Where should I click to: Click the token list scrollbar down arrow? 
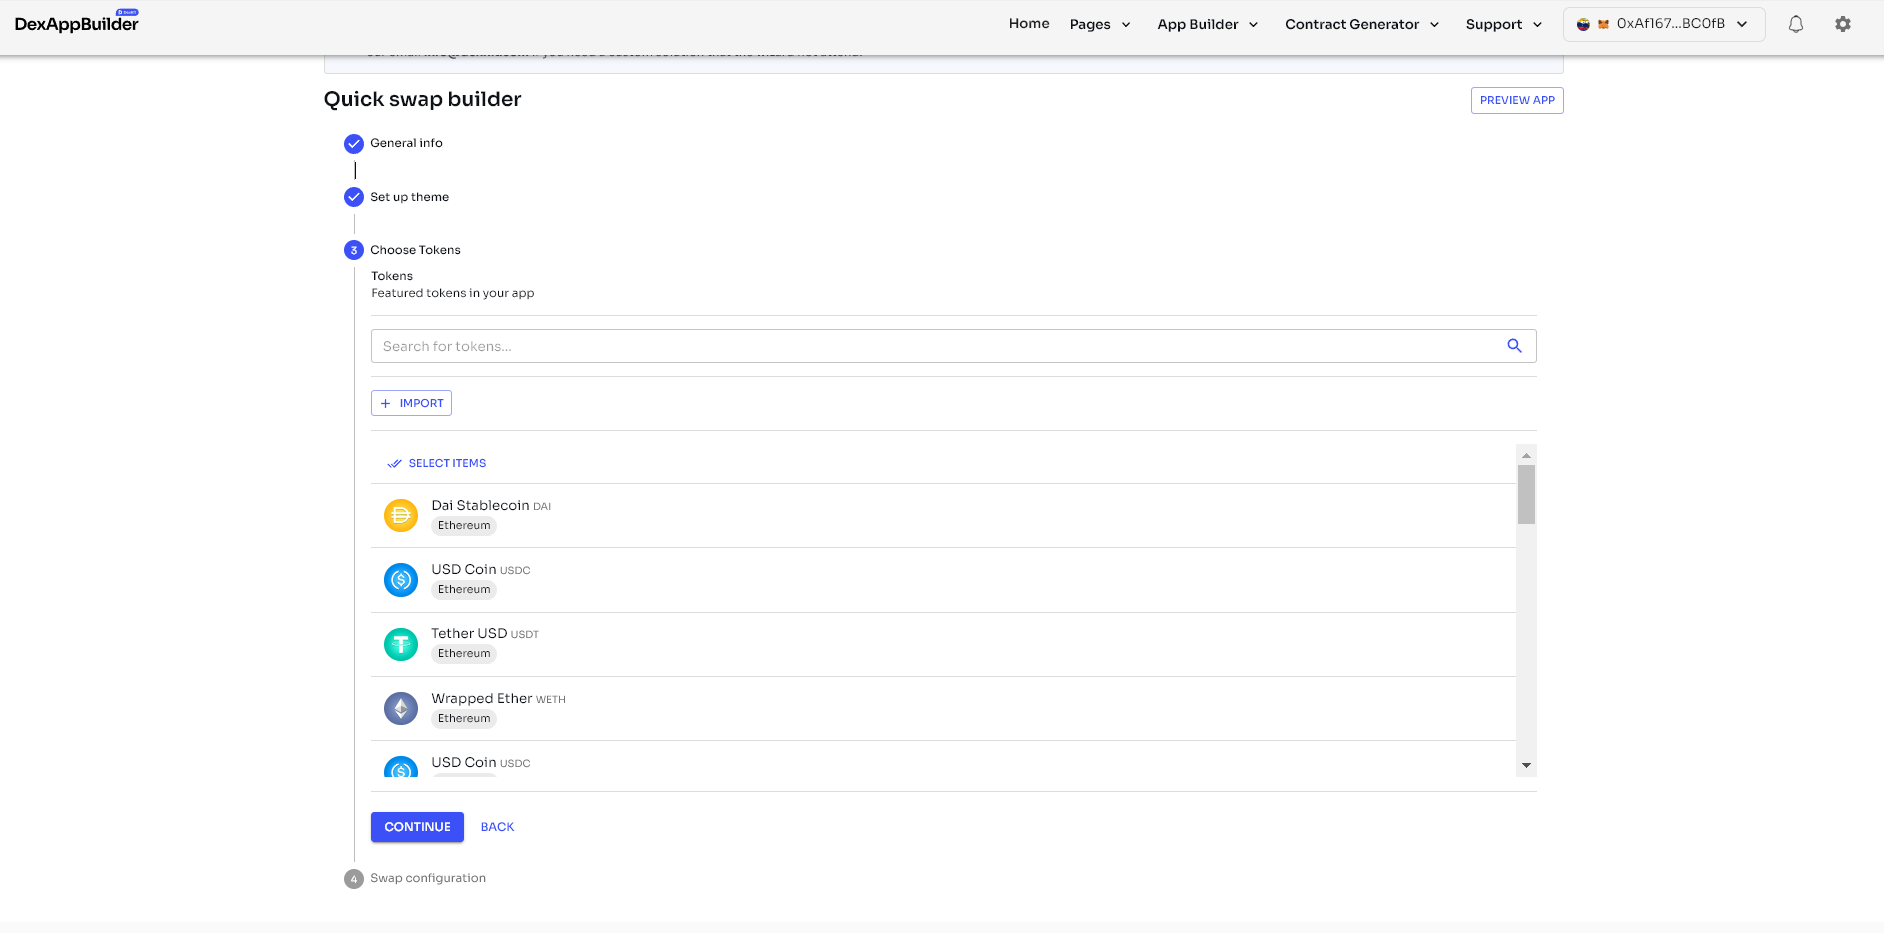click(x=1526, y=765)
